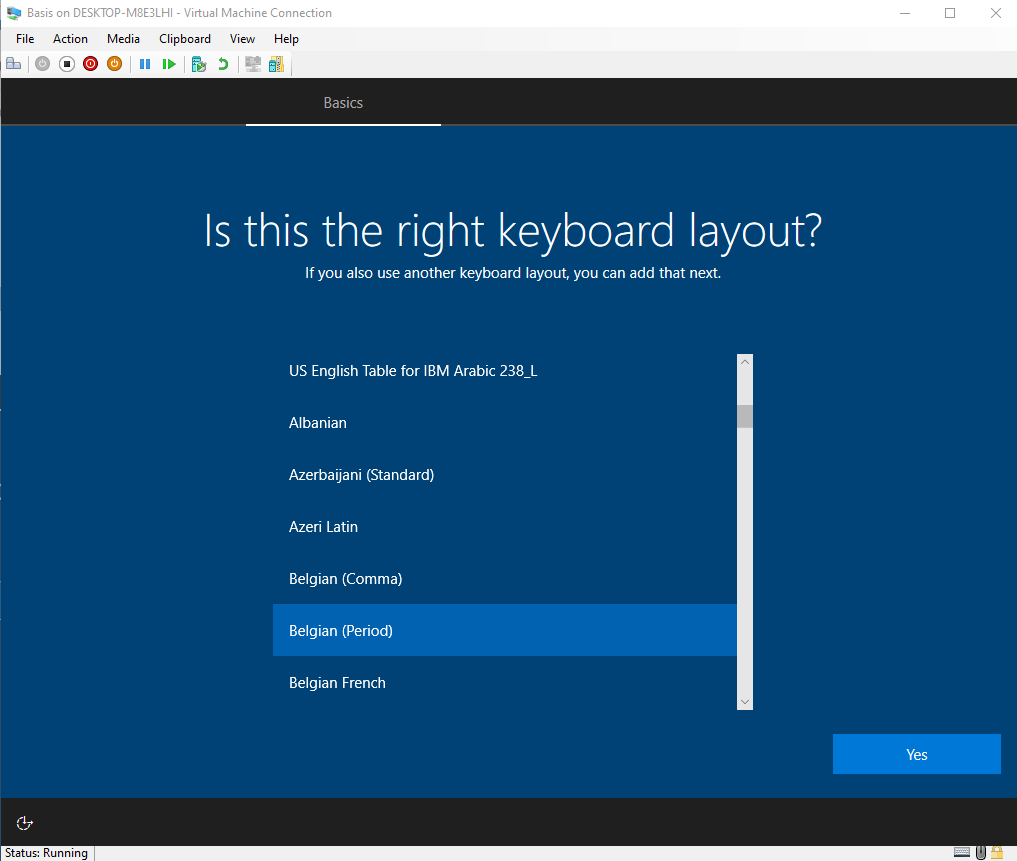
Task: Click the keyboard status icon in status bar
Action: 962,852
